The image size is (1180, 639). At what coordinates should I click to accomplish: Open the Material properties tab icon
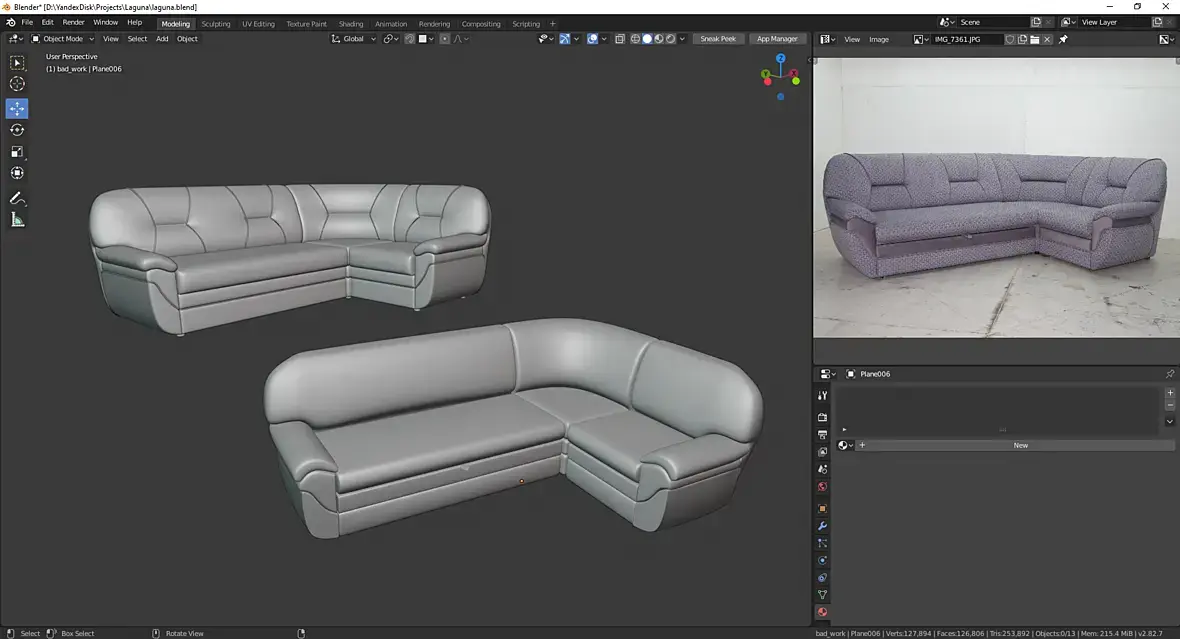[822, 612]
